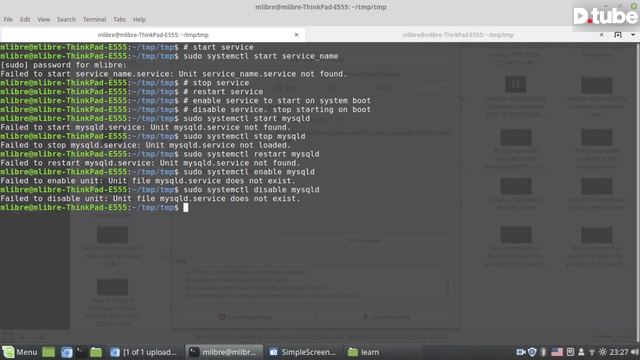Open the file manager panel launcher
Viewport: 640px width, 360px height.
[x=96, y=352]
